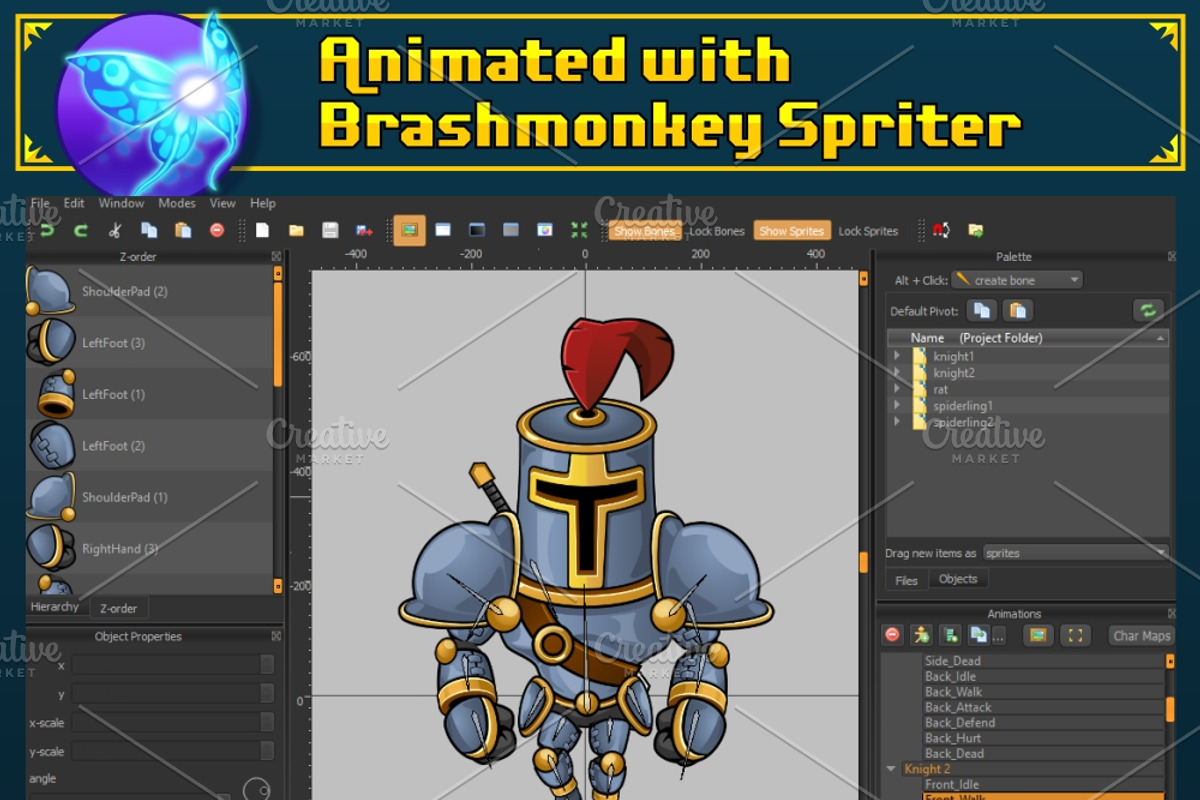1200x800 pixels.
Task: Click the Animations list scrollbar handle
Action: click(x=1170, y=709)
